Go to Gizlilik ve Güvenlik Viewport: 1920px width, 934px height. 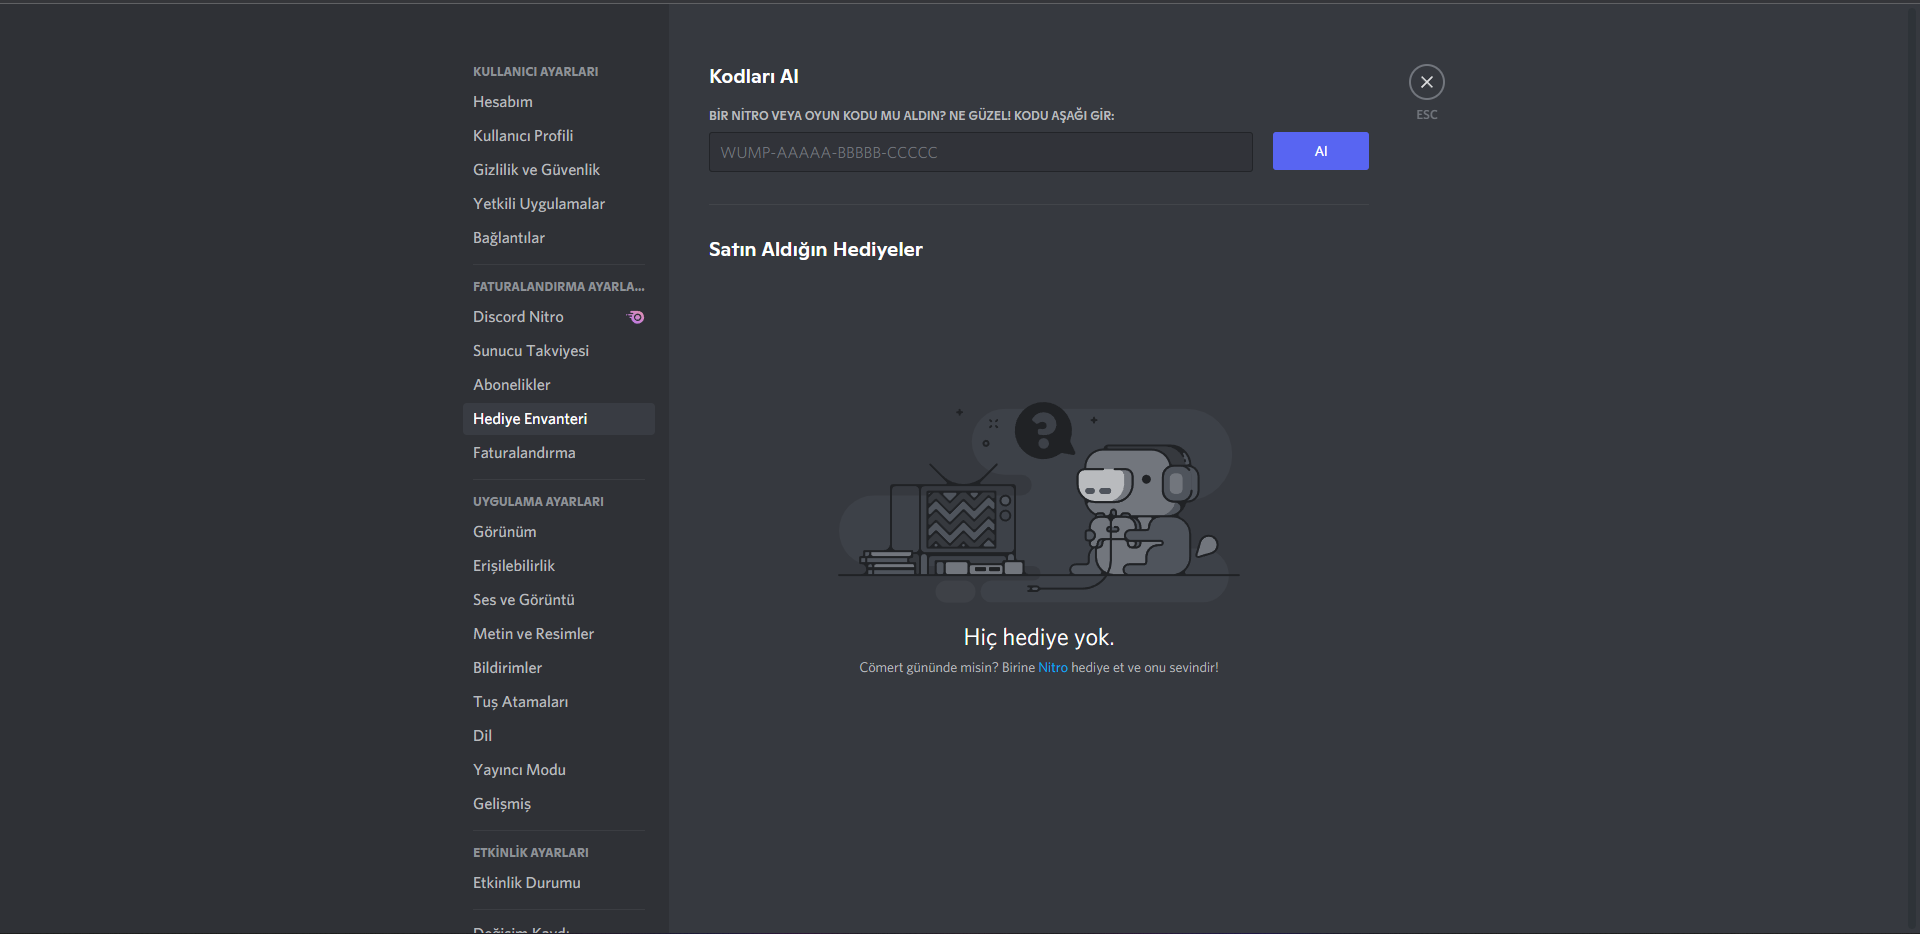click(x=558, y=170)
